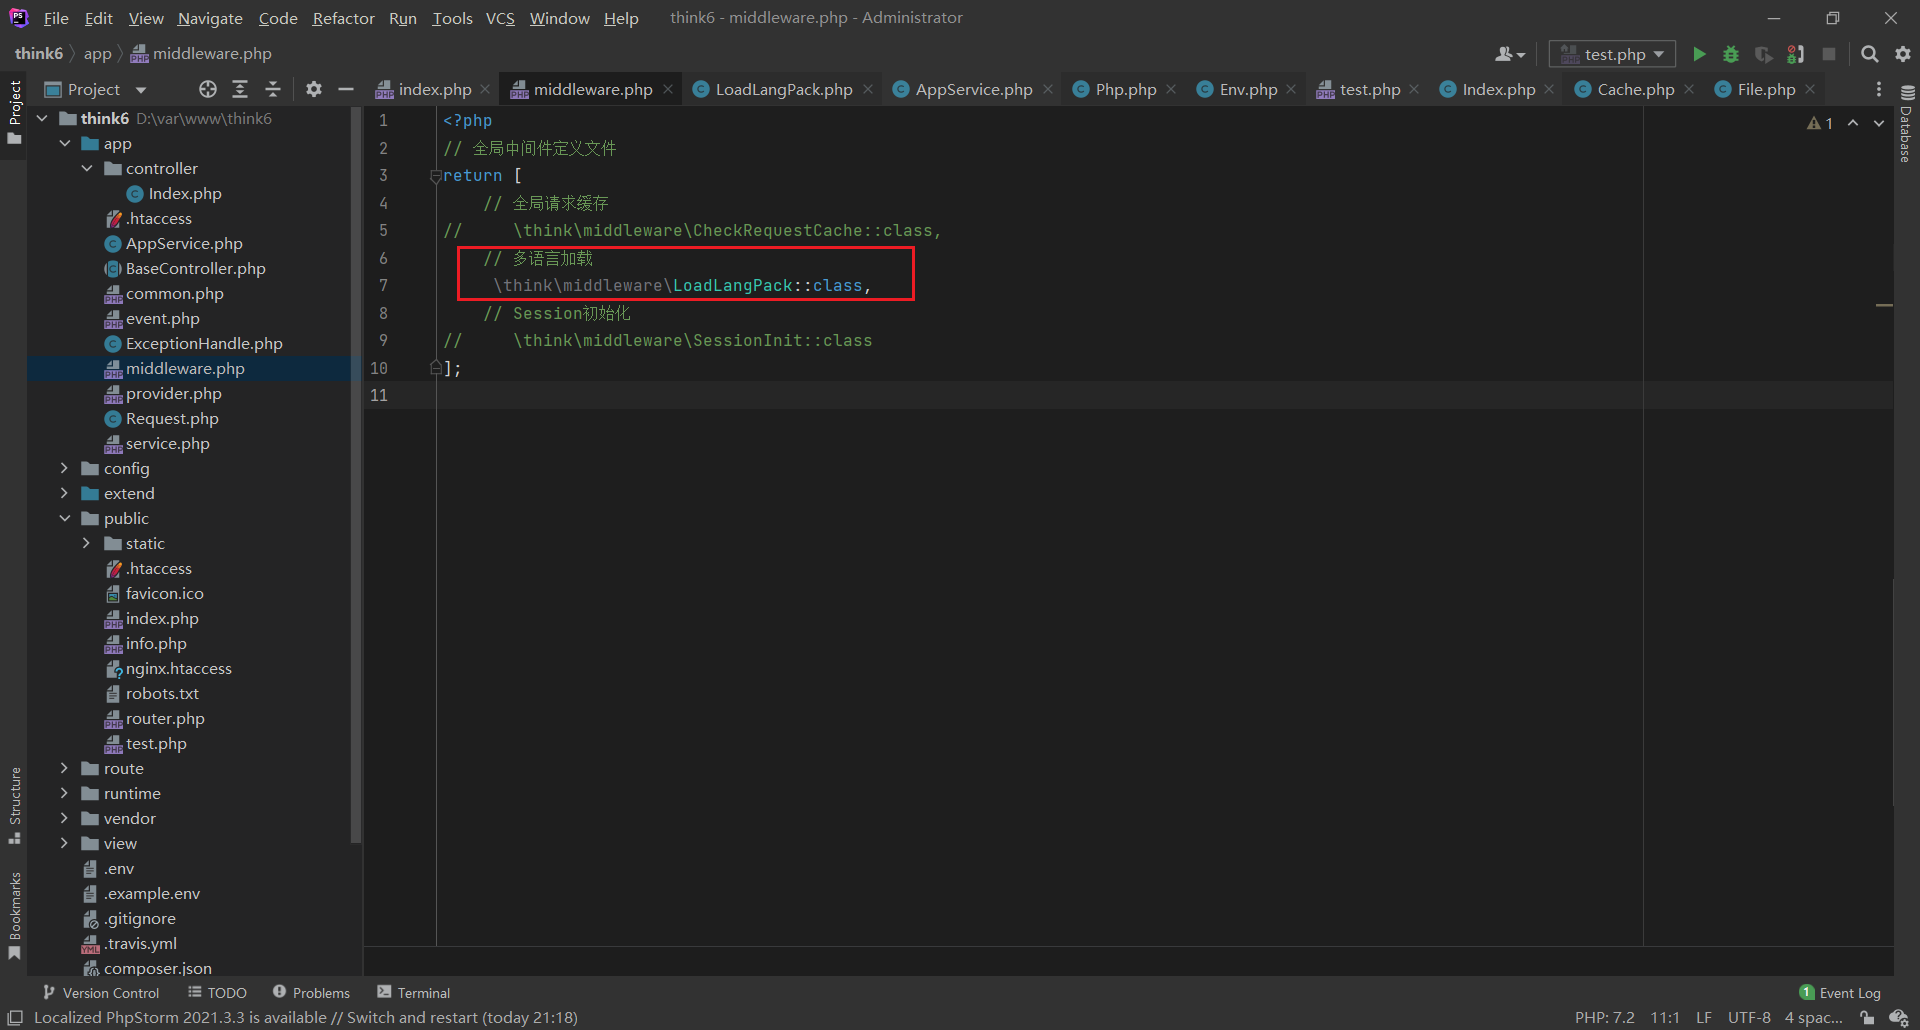Go to previous highlighted error arrow
Screen dimensions: 1920x1030
tap(1853, 123)
